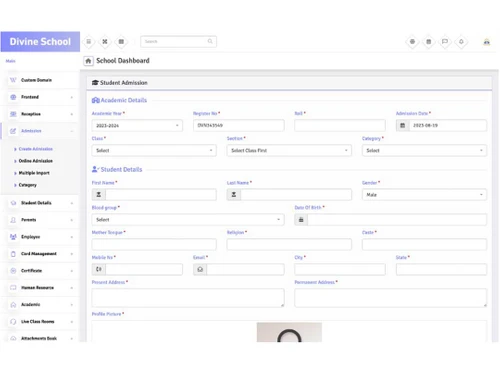Open the Class select dropdown
Viewport: 500px width, 375px height.
154,151
